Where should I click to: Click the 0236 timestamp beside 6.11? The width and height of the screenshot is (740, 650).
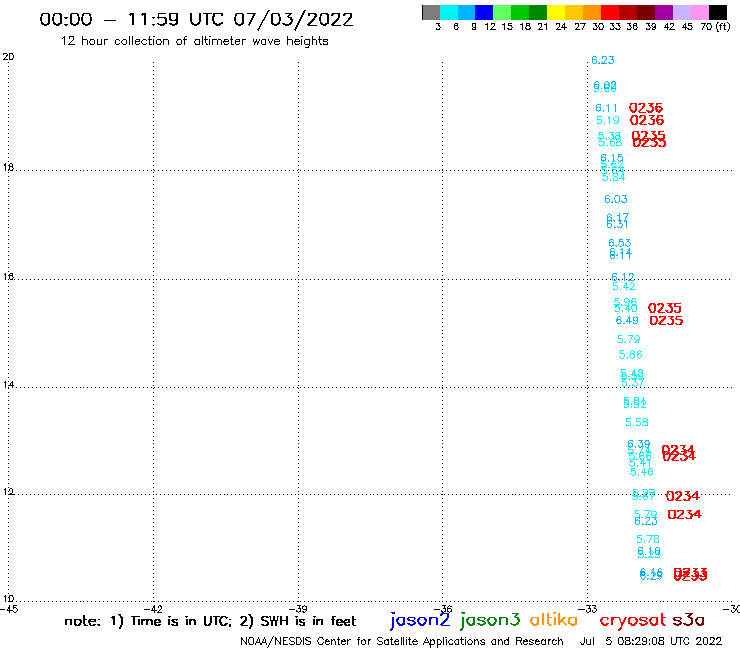646,108
